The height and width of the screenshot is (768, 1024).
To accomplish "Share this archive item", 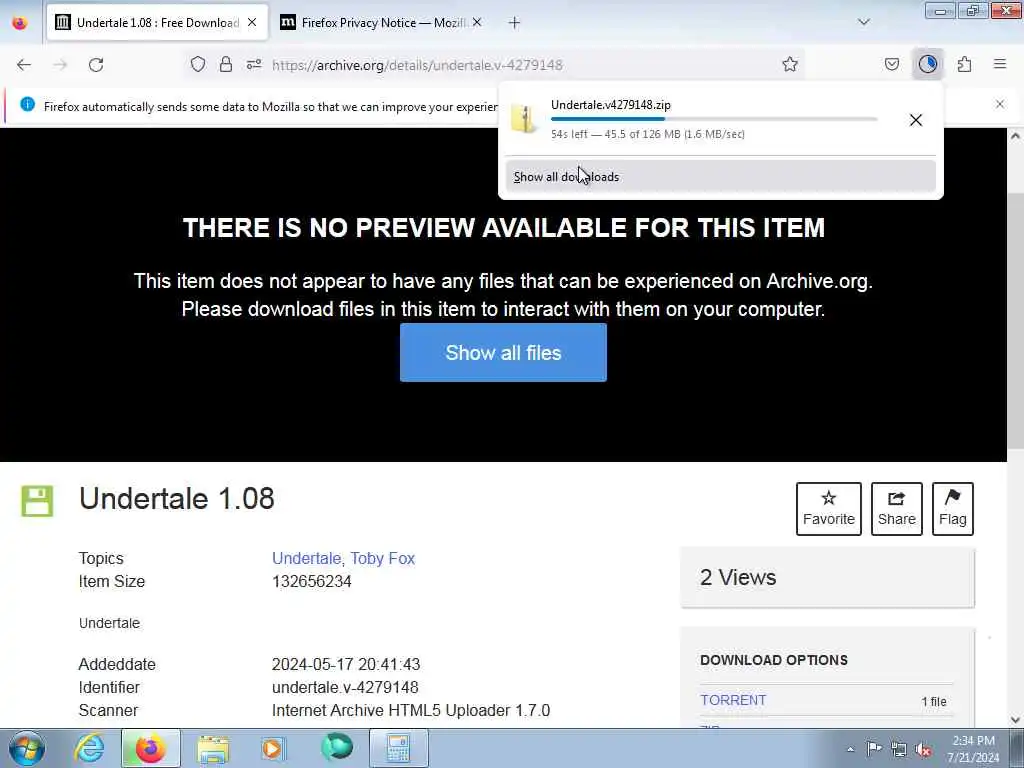I will [897, 509].
